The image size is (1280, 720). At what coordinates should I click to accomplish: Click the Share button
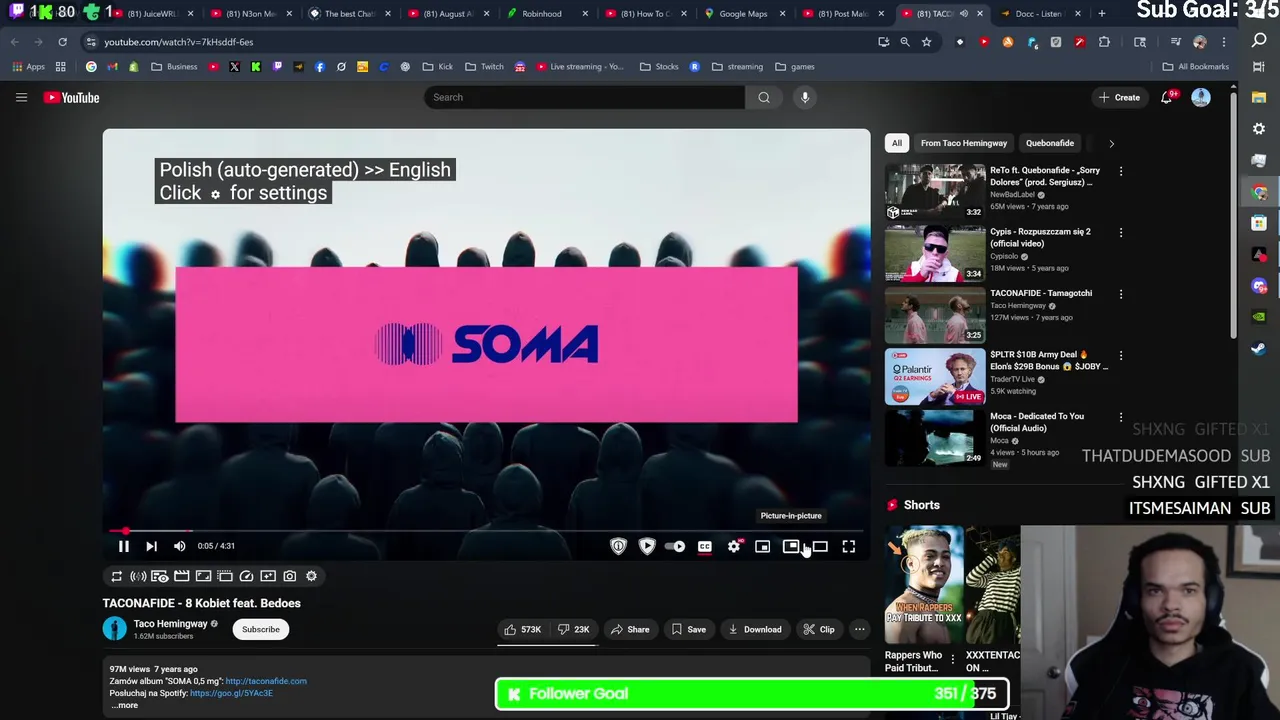(630, 629)
